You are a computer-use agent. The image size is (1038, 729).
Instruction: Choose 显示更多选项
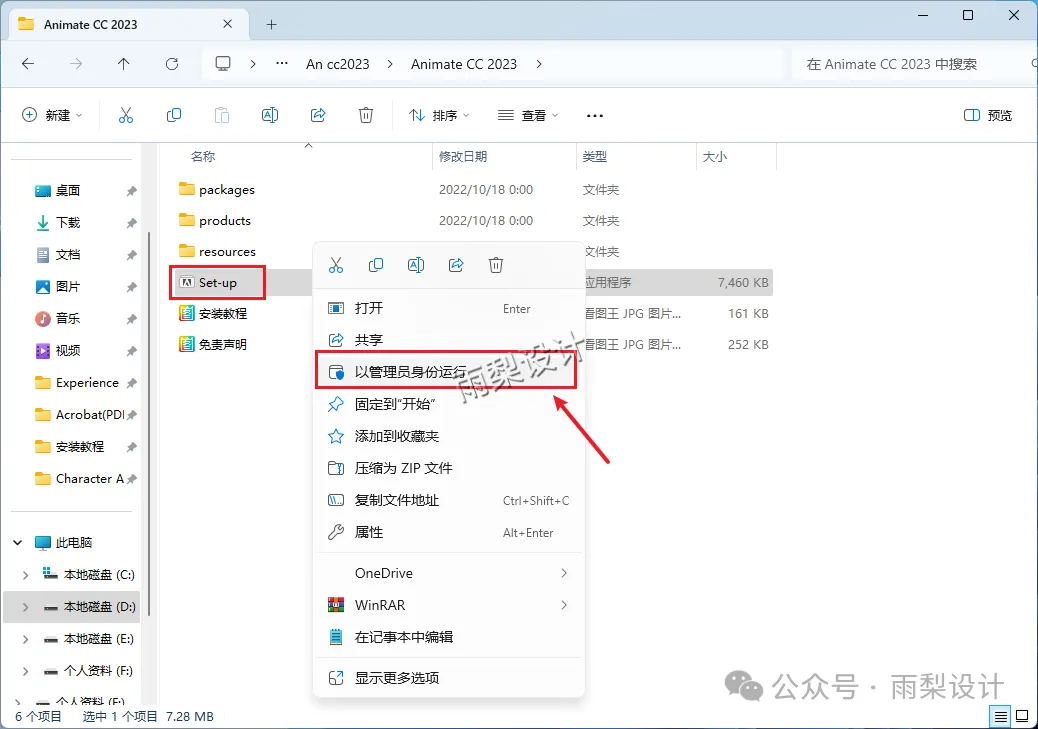[449, 678]
